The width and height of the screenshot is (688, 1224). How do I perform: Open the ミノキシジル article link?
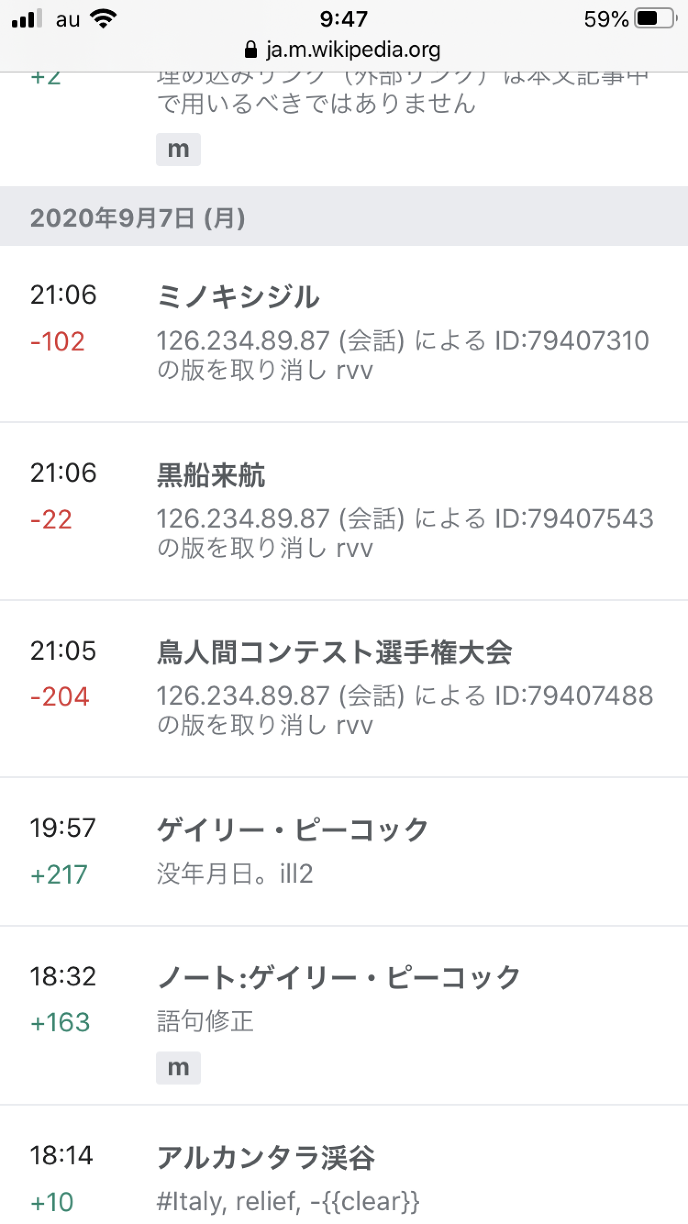238,297
